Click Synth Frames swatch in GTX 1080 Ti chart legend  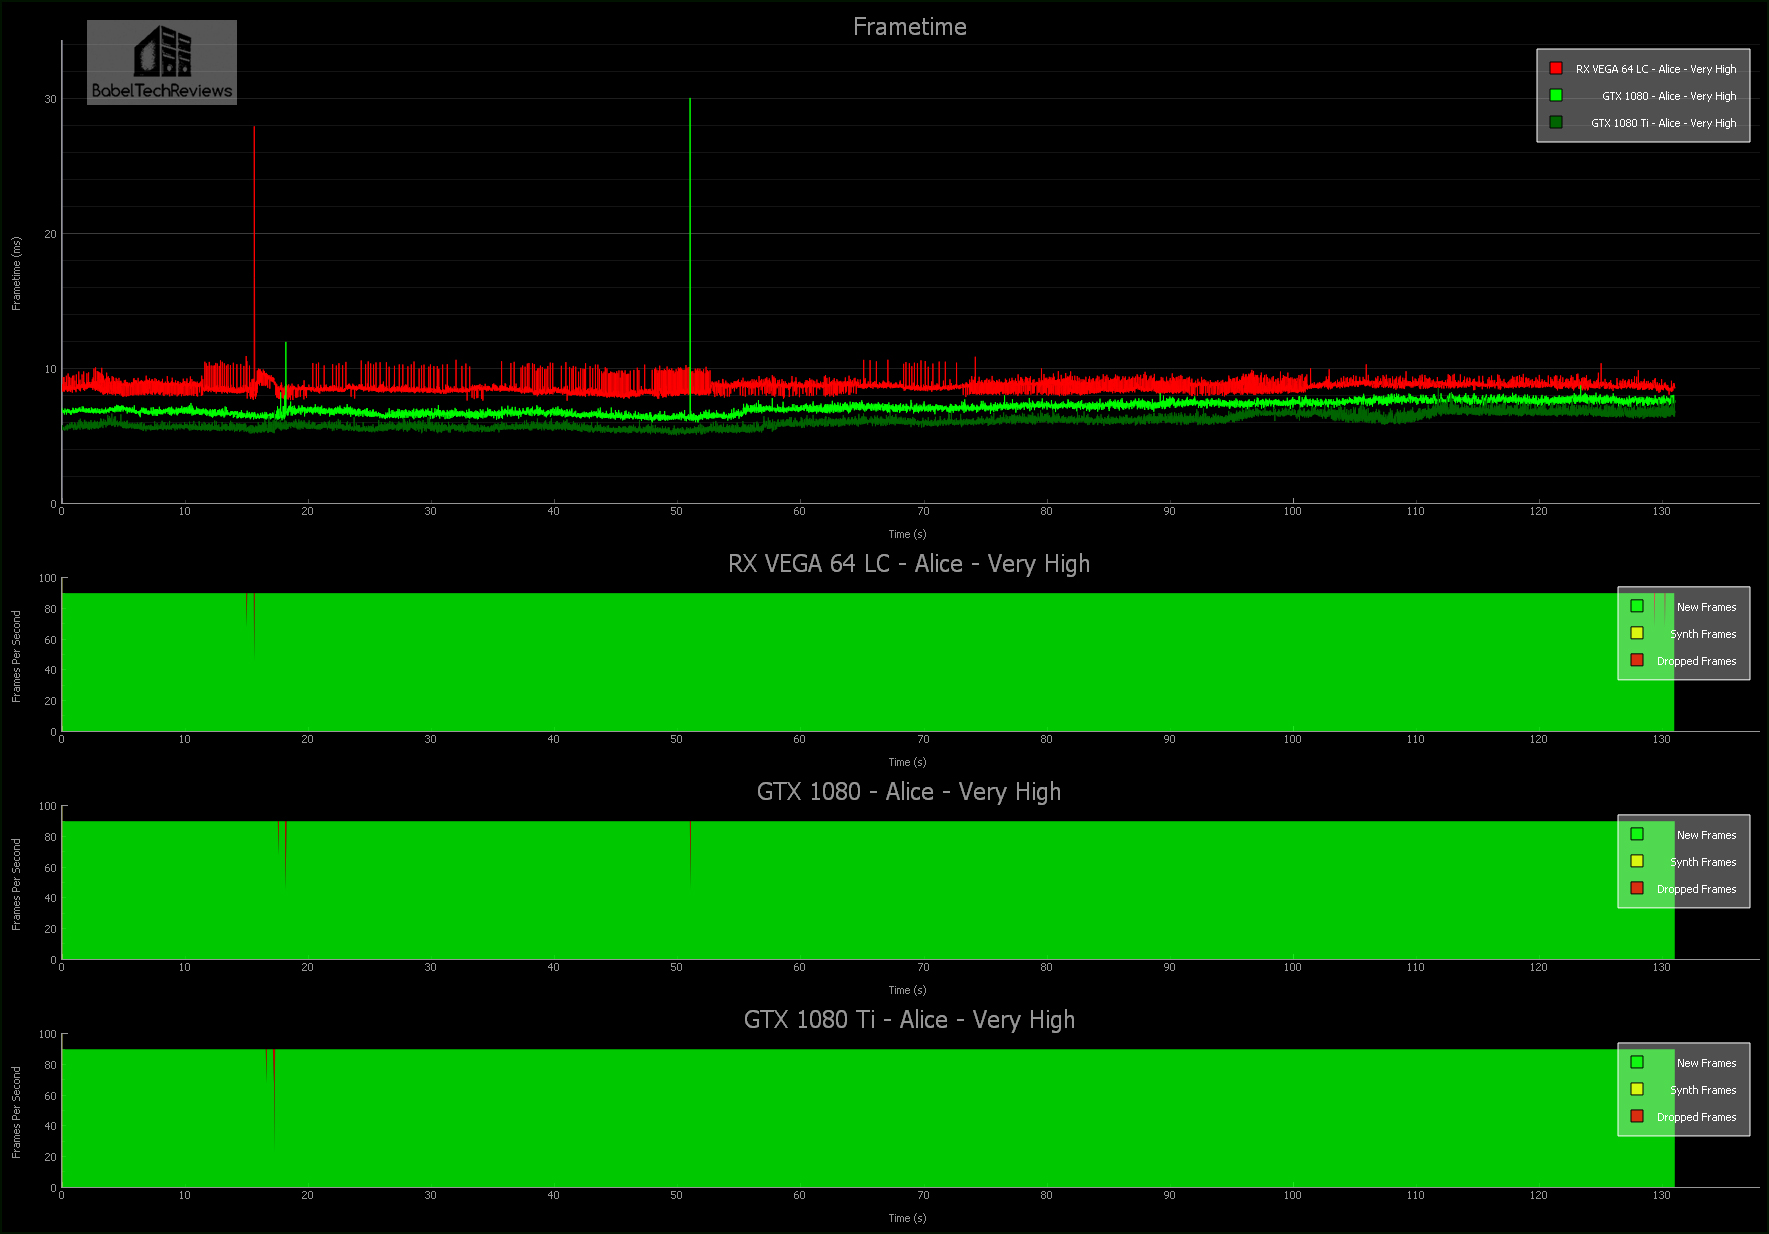point(1637,1089)
